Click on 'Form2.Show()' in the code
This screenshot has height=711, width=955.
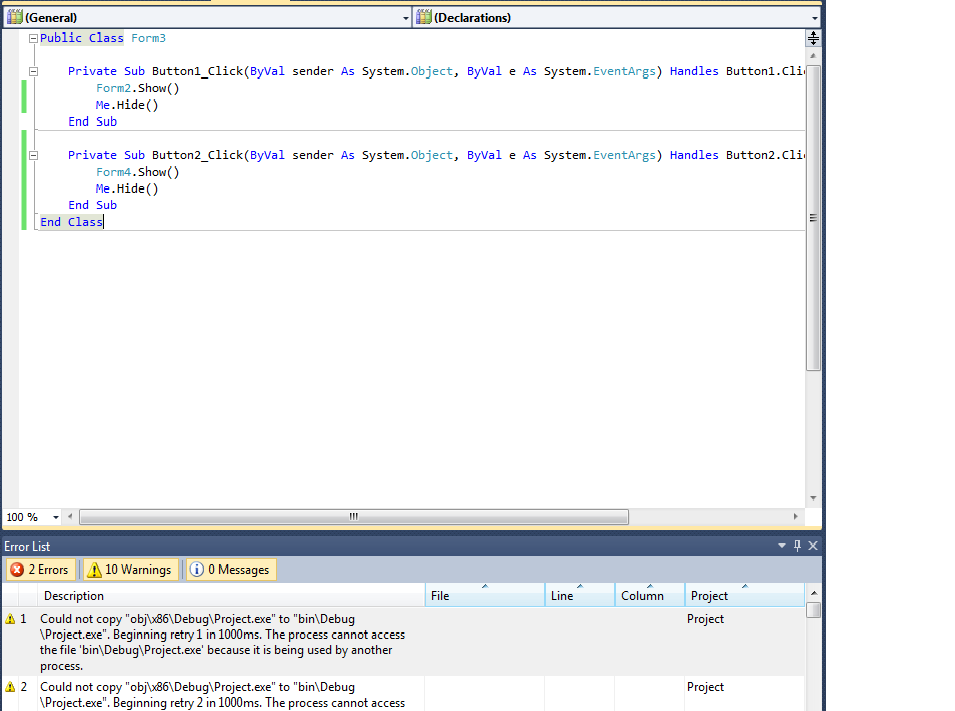pyautogui.click(x=138, y=88)
